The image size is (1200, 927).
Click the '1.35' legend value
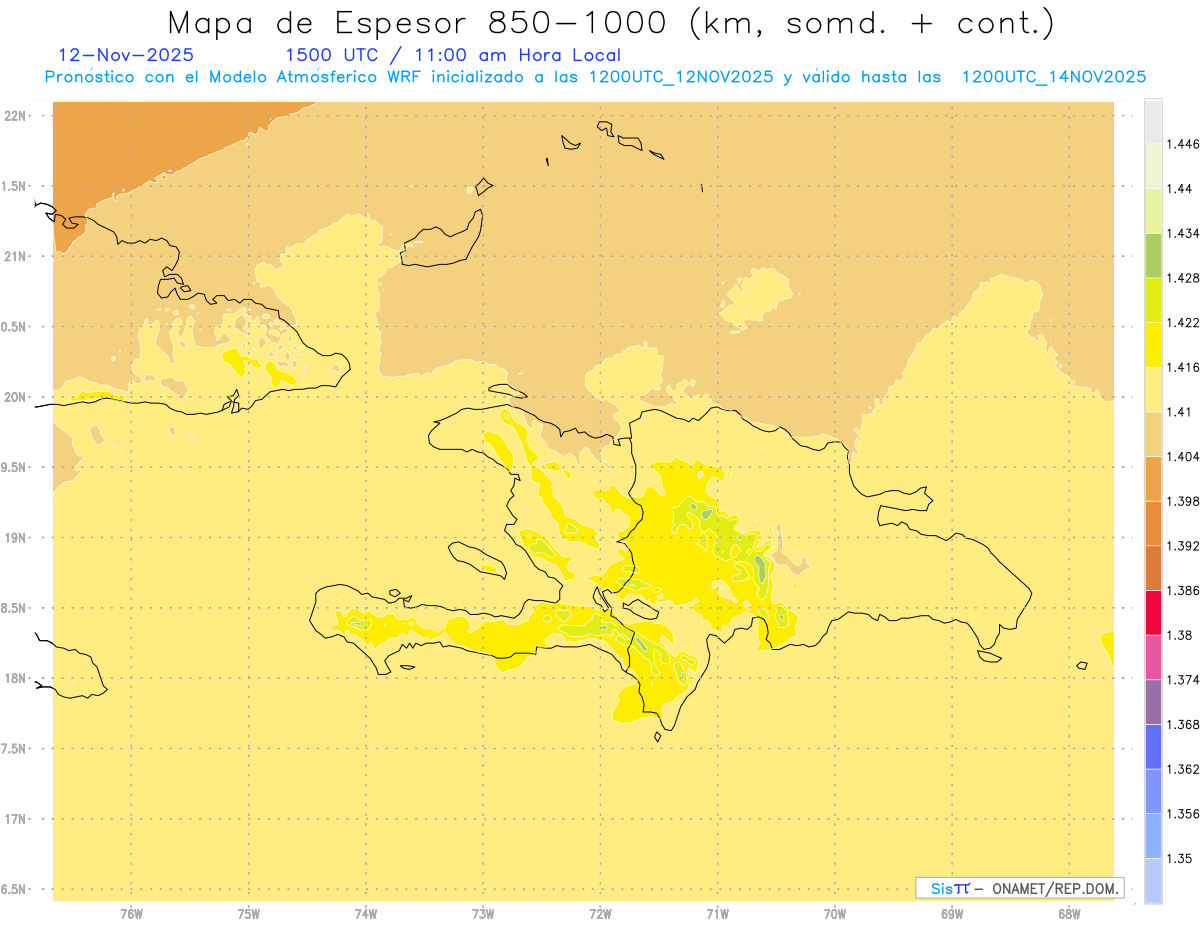tap(1179, 858)
